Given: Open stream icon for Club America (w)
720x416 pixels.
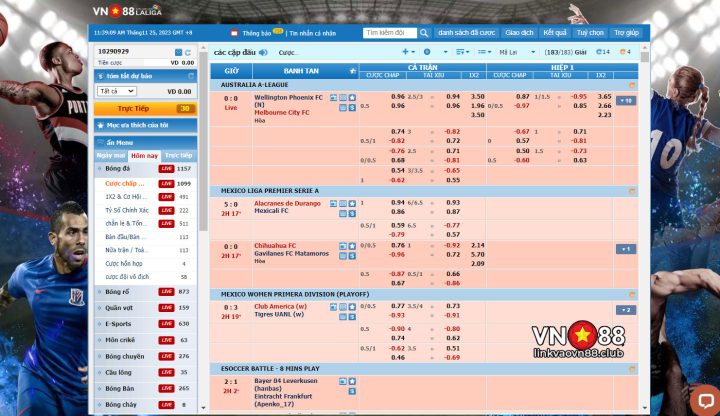Looking at the screenshot, I should (x=333, y=307).
